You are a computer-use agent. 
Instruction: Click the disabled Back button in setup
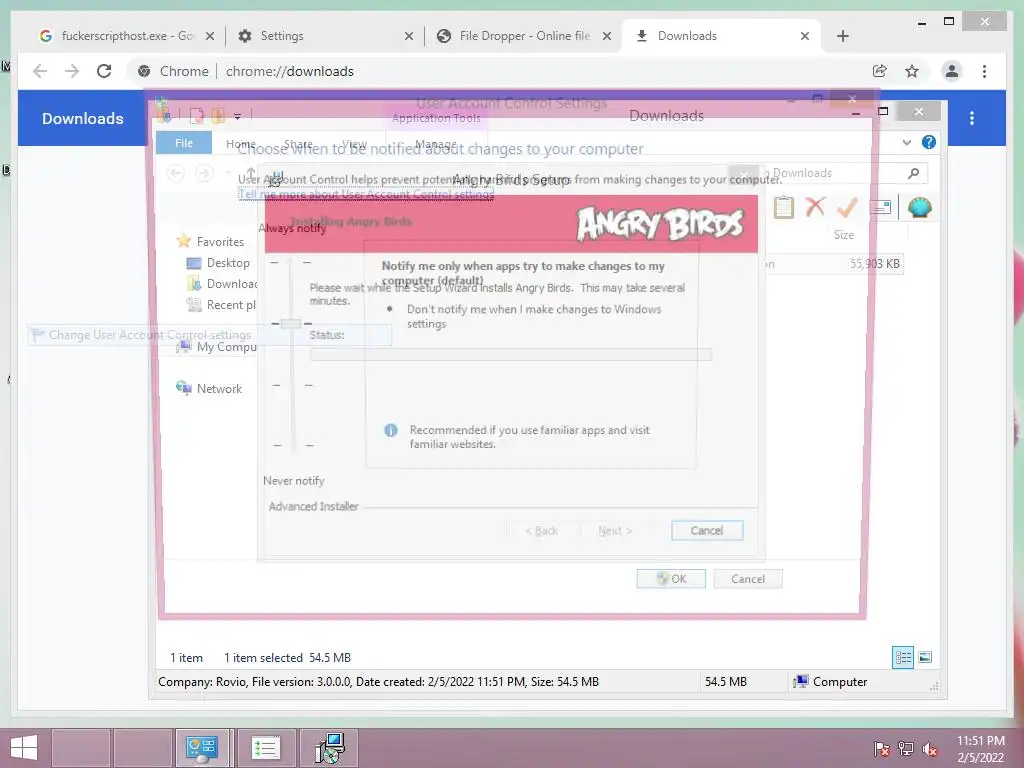click(541, 530)
